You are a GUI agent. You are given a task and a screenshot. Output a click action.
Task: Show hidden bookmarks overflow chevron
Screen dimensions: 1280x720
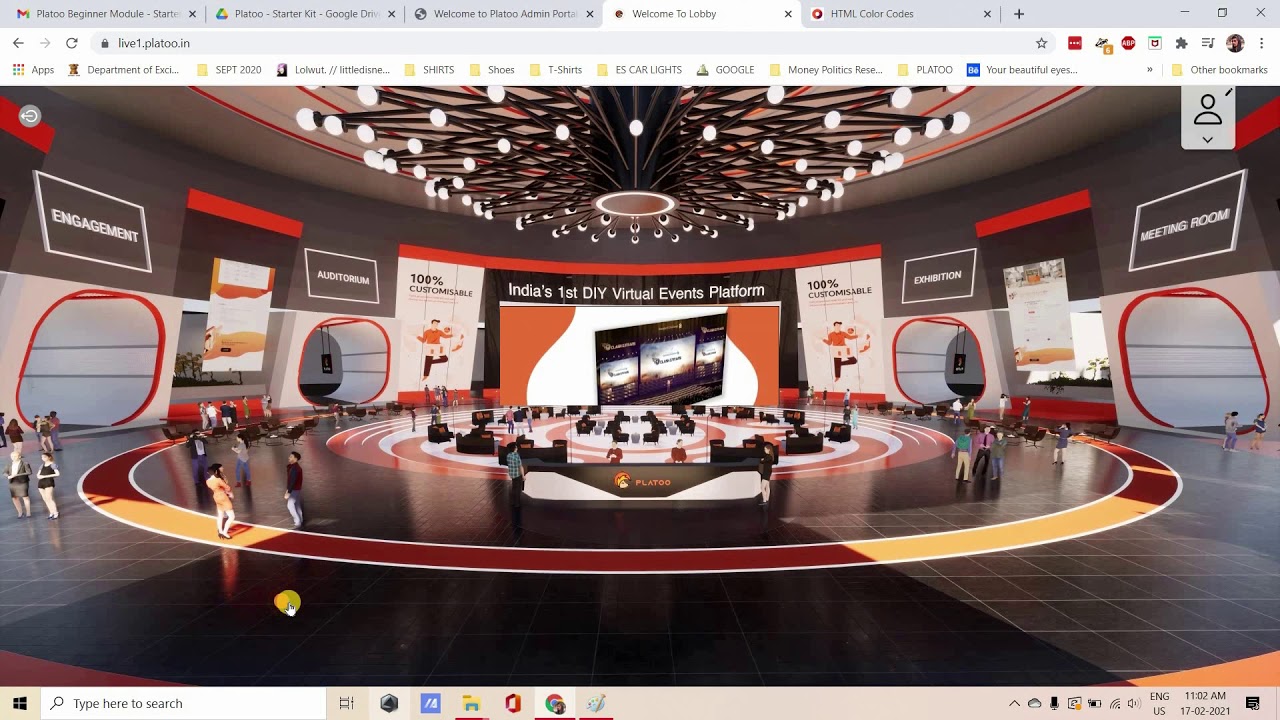[1149, 70]
